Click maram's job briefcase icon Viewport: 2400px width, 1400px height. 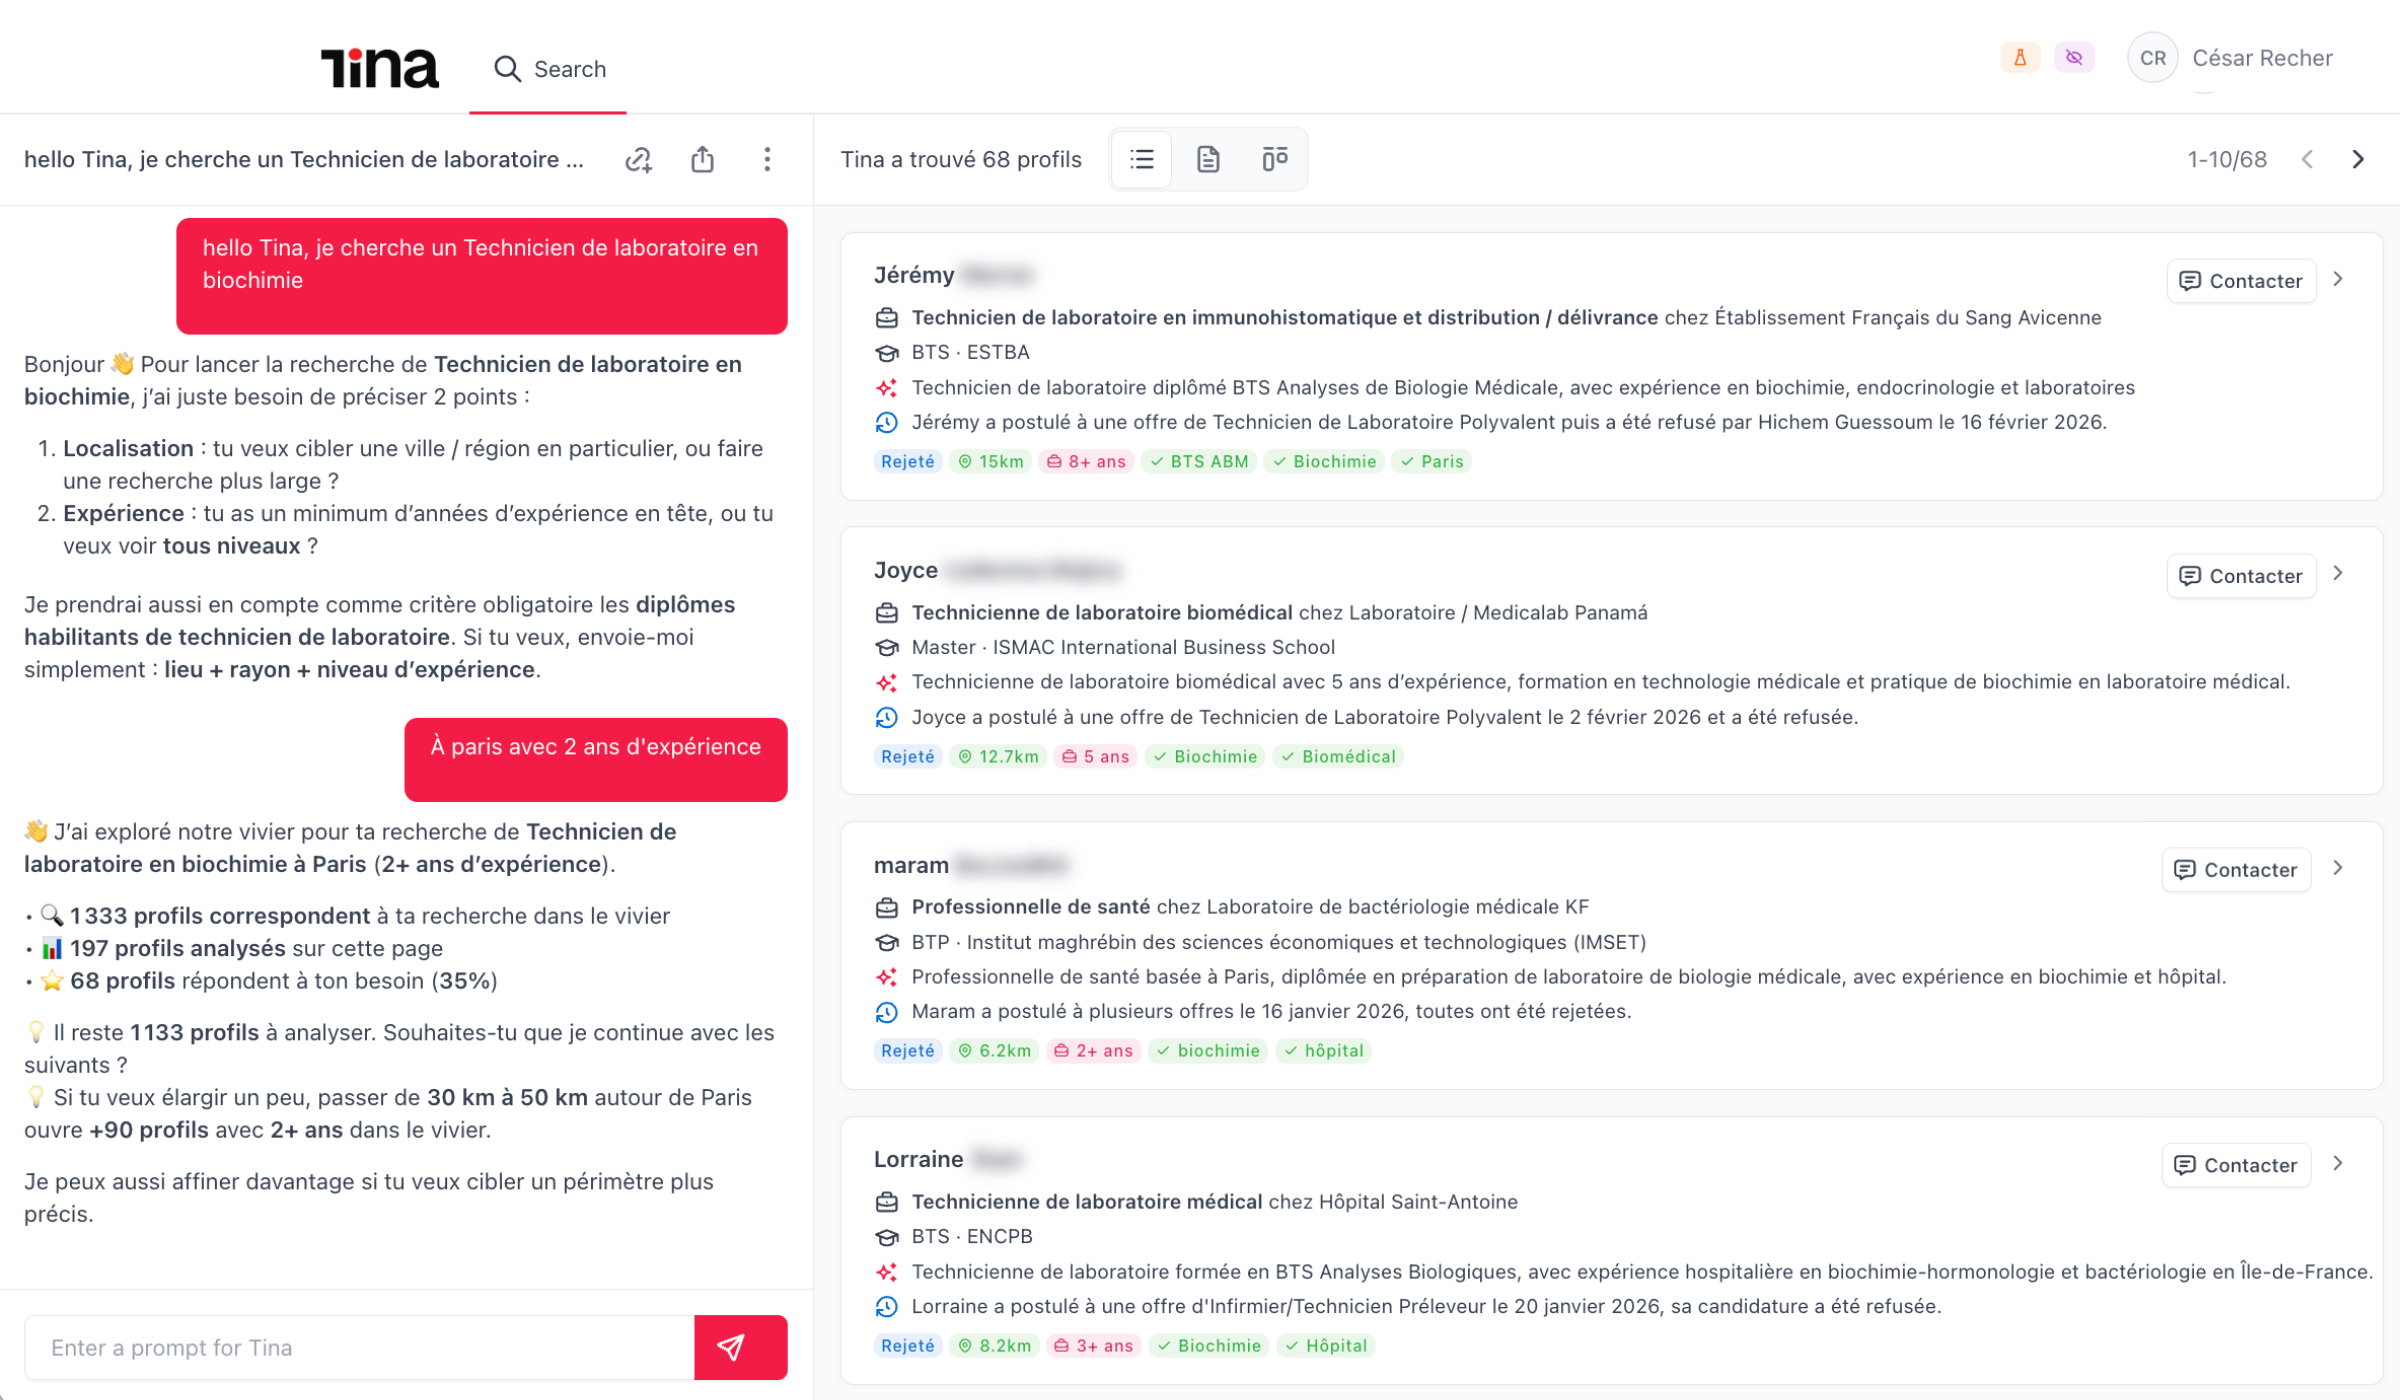(x=886, y=908)
